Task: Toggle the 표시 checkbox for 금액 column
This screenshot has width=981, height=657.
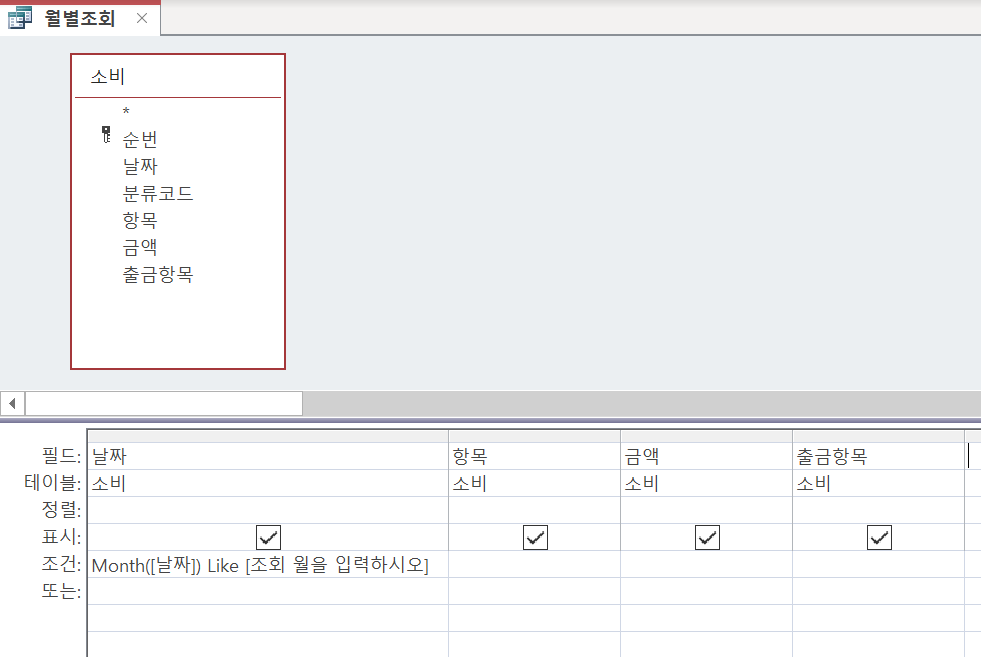Action: pyautogui.click(x=707, y=537)
